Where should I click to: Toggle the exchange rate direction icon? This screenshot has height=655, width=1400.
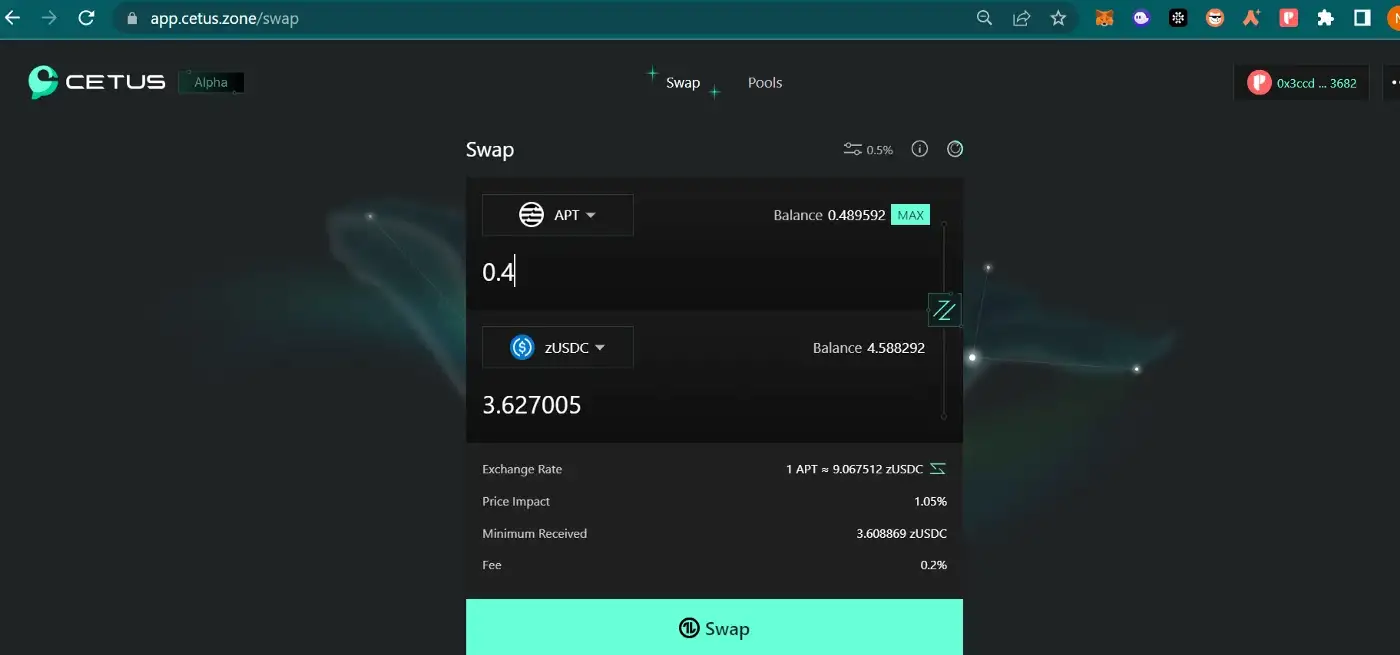click(x=937, y=469)
